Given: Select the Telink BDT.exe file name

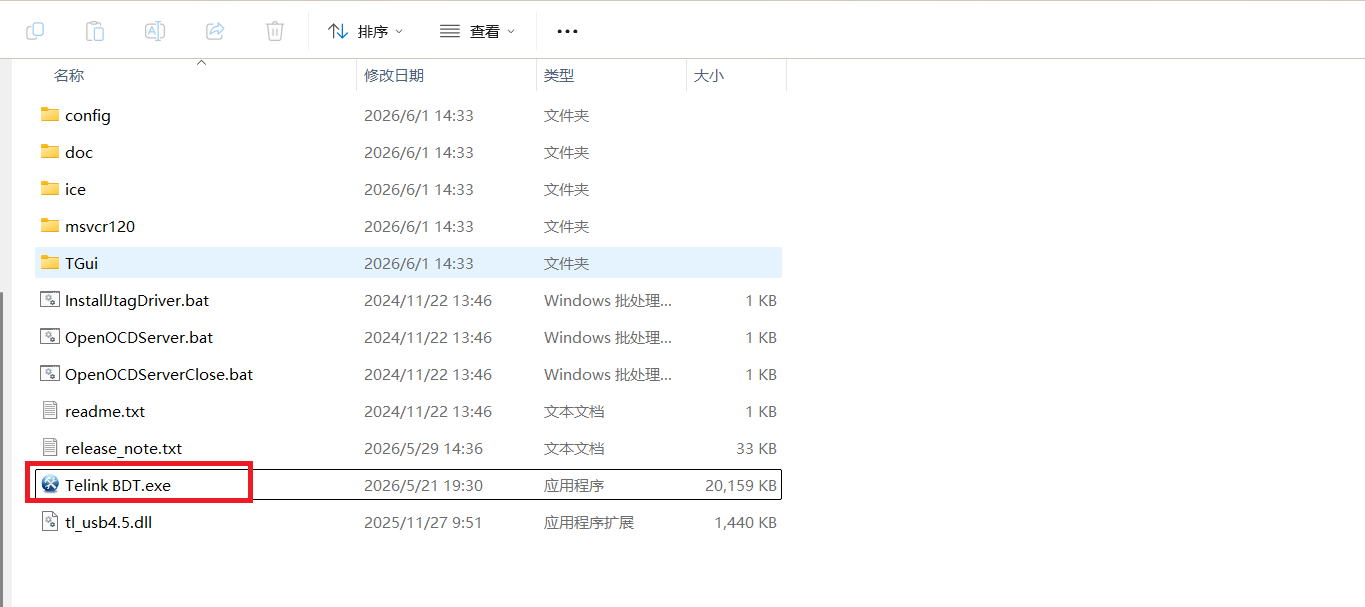Looking at the screenshot, I should pyautogui.click(x=118, y=486).
